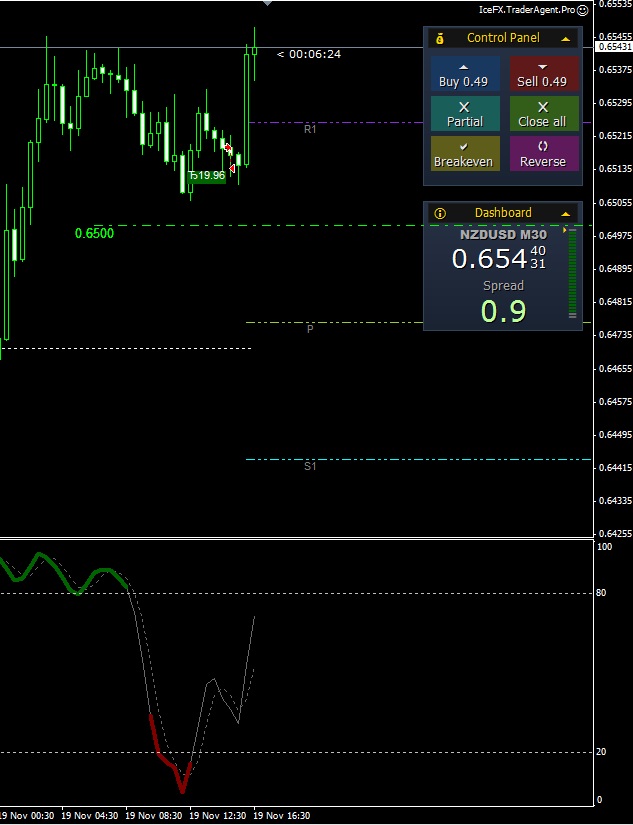Image resolution: width=633 pixels, height=825 pixels.
Task: Click the S1 pivot line label
Action: tap(310, 466)
